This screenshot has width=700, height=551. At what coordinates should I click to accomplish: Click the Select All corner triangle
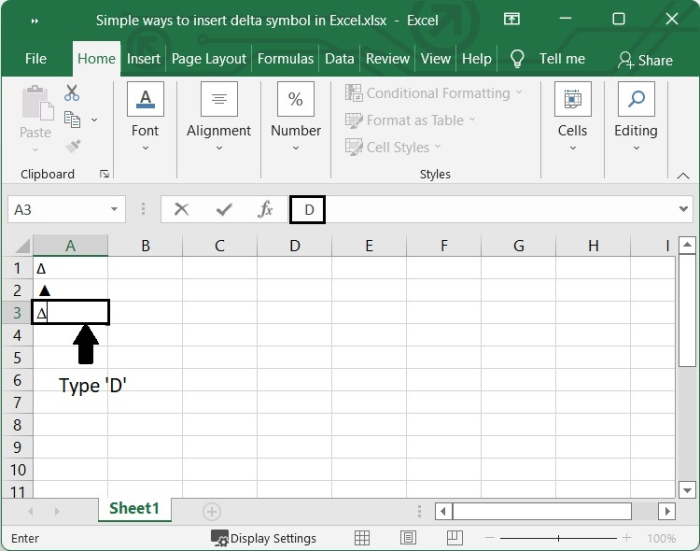22,246
